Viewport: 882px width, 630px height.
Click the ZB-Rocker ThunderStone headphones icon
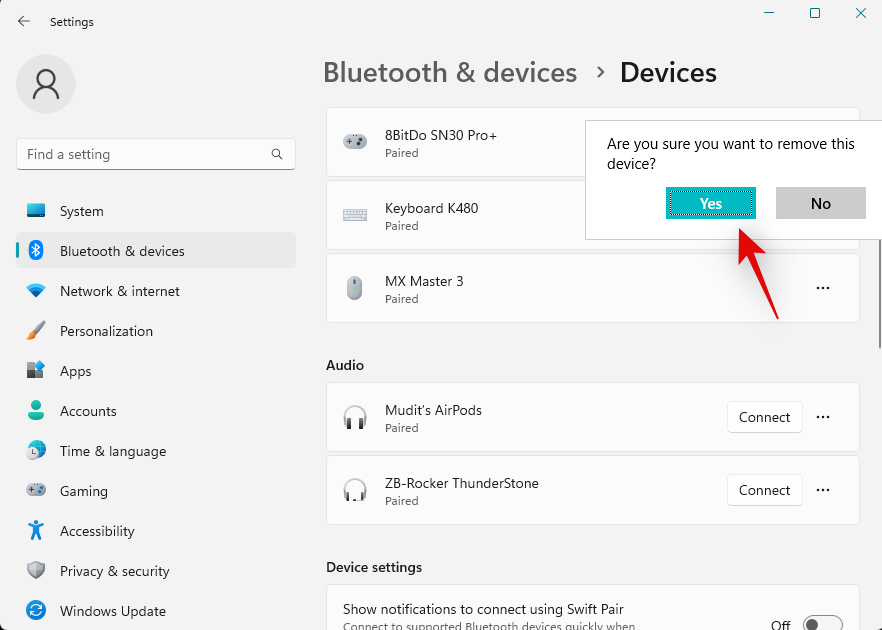[354, 491]
